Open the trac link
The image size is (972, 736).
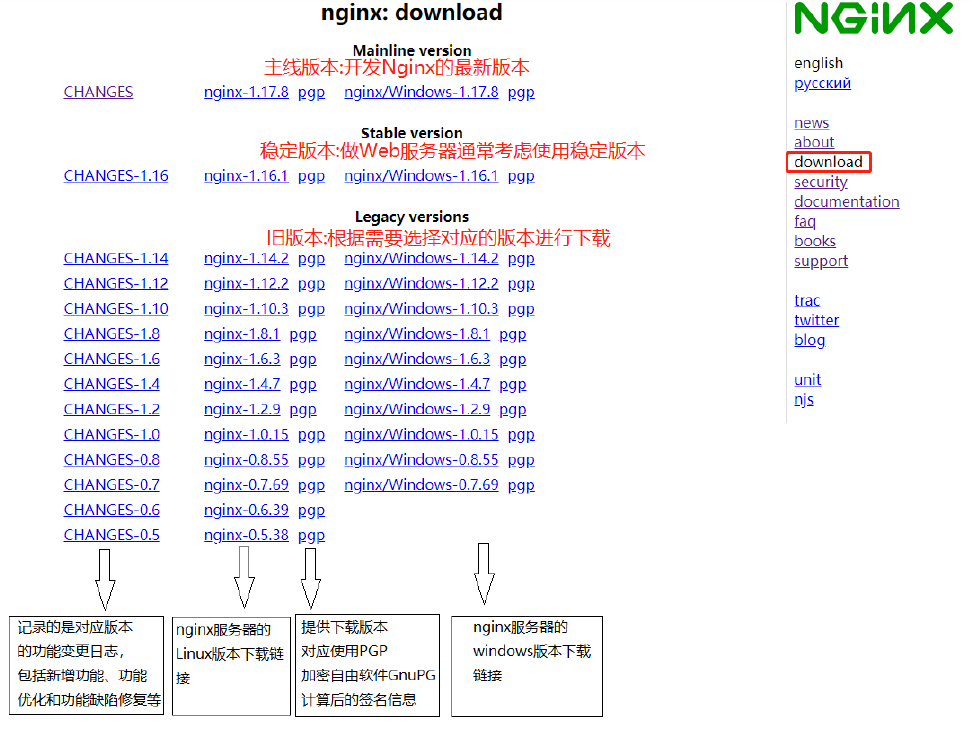807,301
